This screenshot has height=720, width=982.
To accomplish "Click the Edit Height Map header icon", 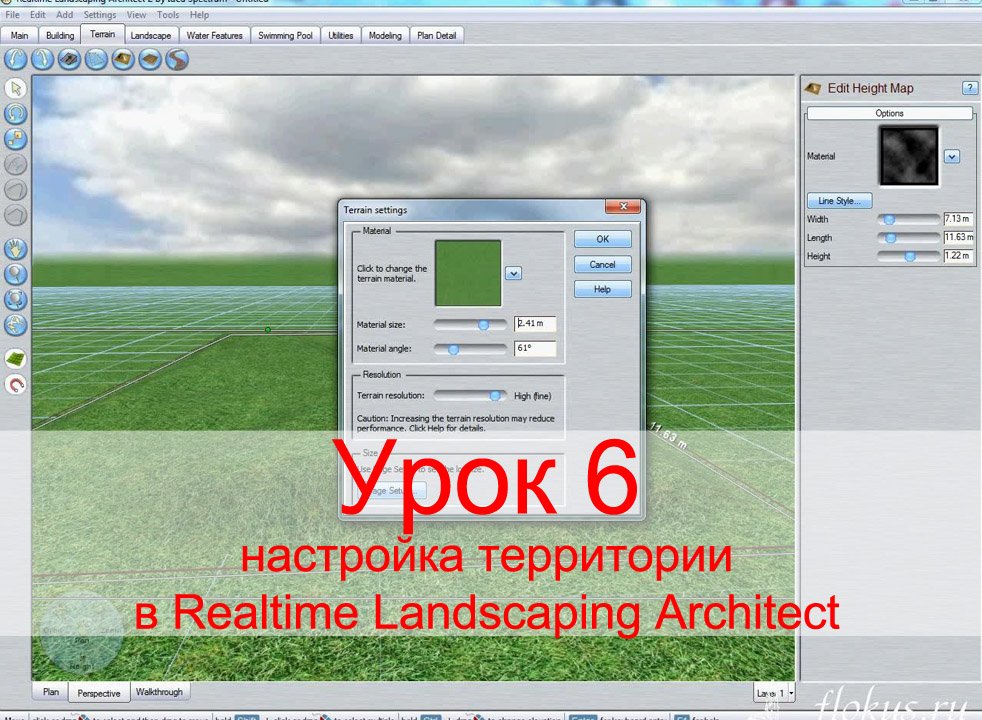I will (x=813, y=88).
